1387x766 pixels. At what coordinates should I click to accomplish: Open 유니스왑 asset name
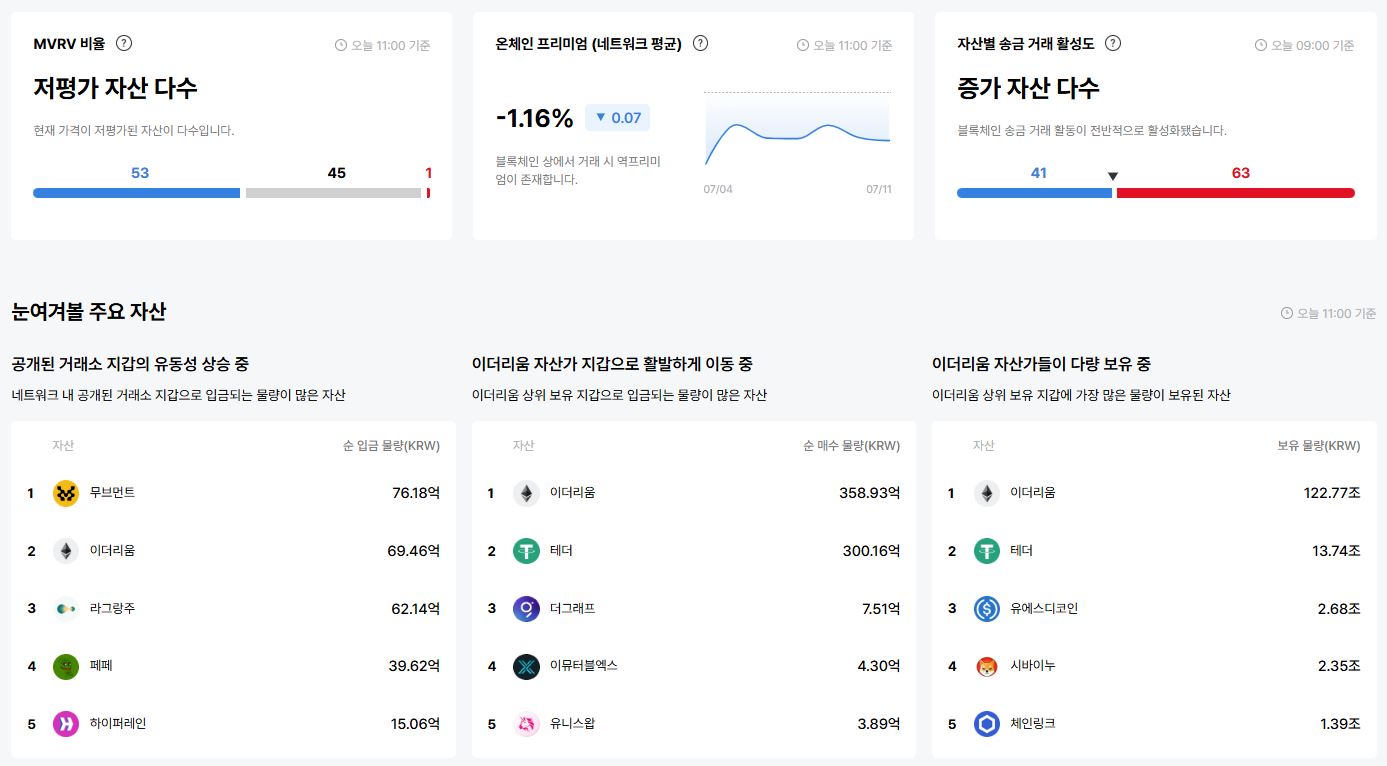pyautogui.click(x=572, y=724)
